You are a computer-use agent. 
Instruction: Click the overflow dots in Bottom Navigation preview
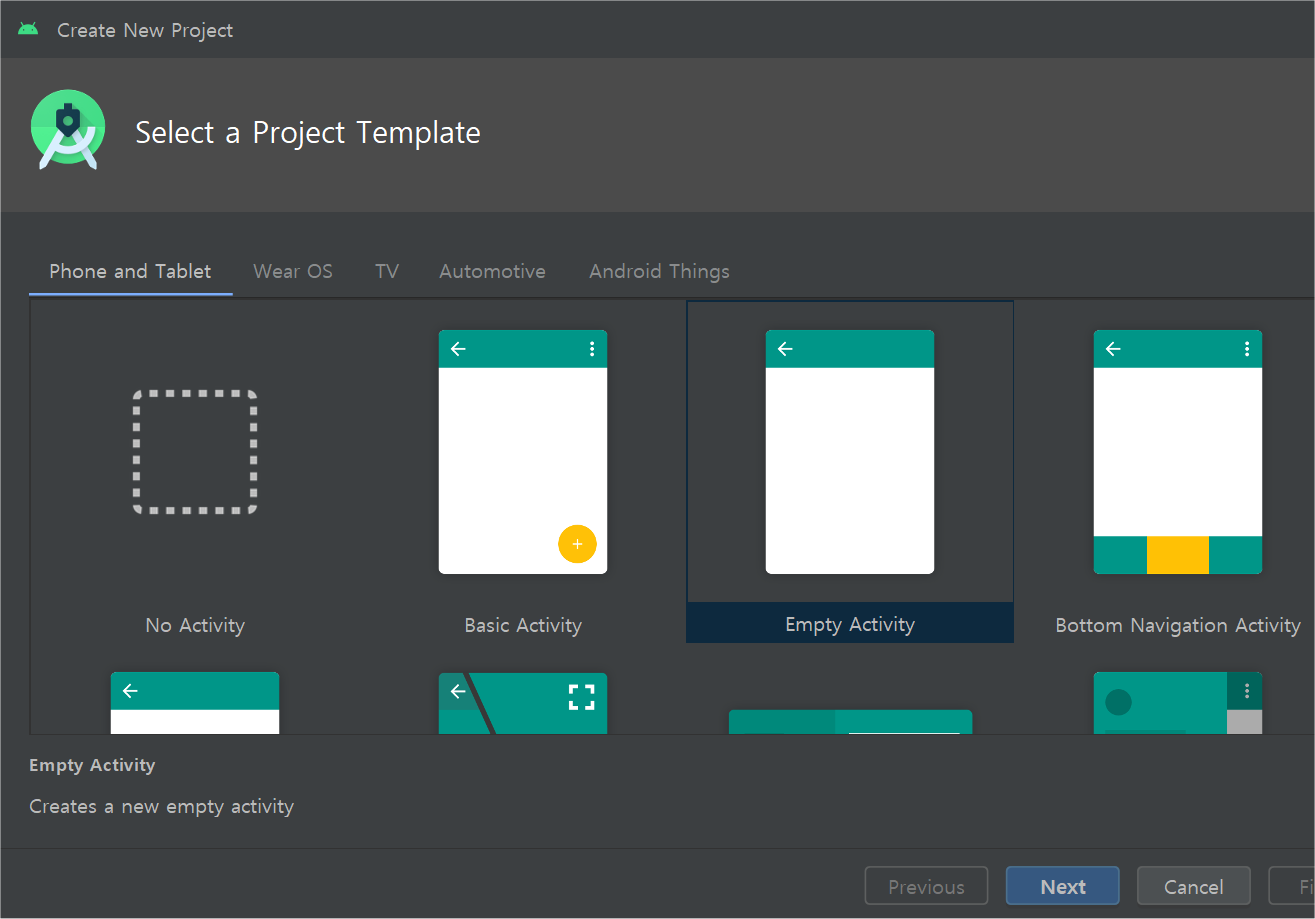[1247, 349]
